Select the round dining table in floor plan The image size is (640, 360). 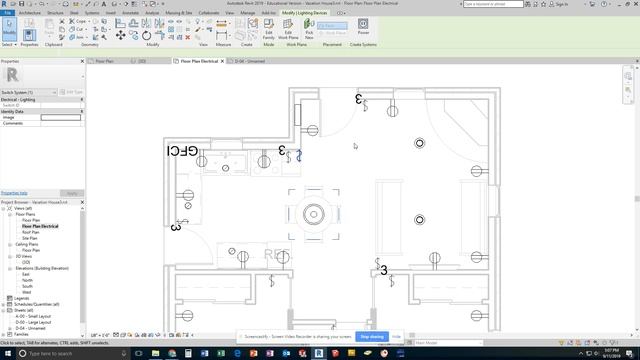(x=313, y=214)
